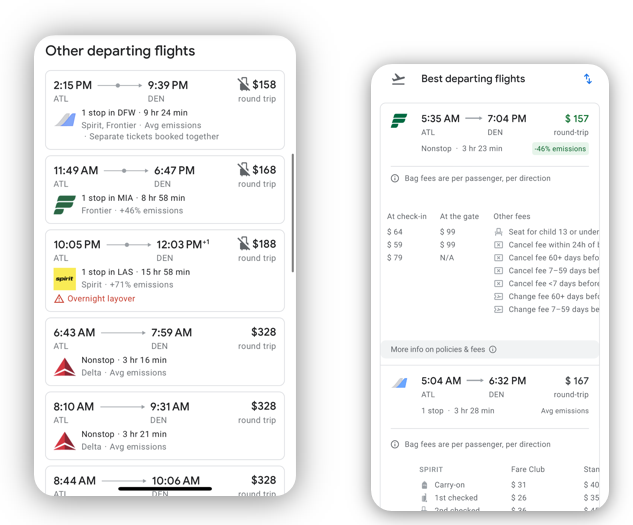The height and width of the screenshot is (525, 633).
Task: Tap Delta logo on 6:43 AM flight
Action: [x=65, y=367]
